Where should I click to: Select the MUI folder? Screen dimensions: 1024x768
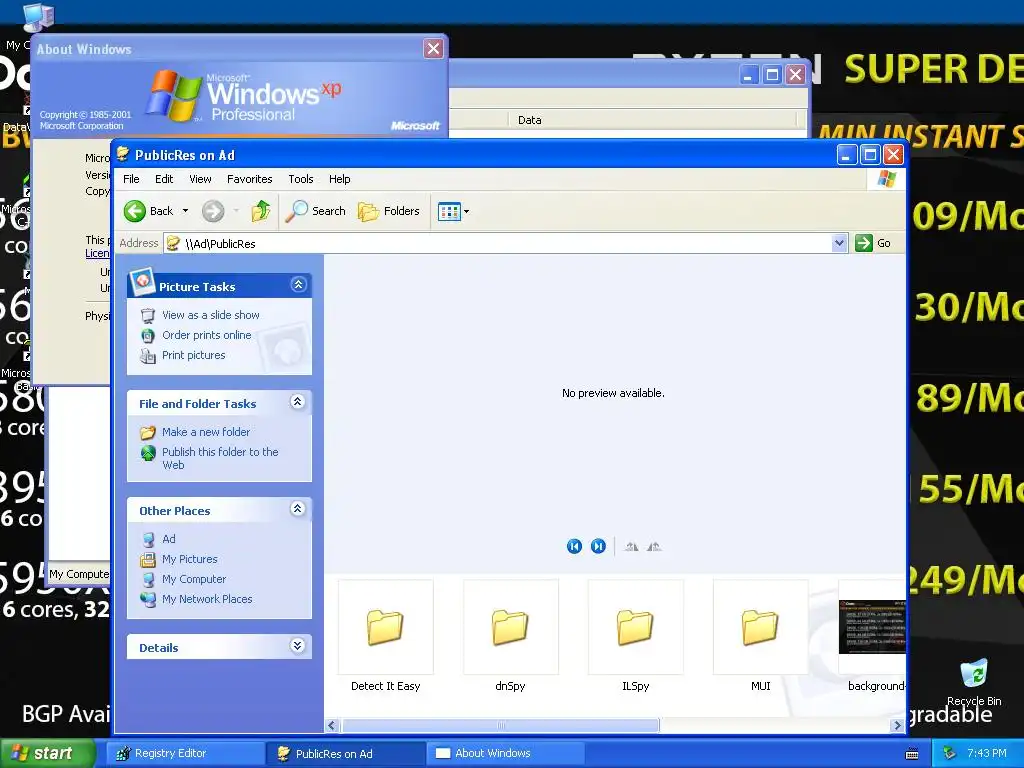point(760,635)
